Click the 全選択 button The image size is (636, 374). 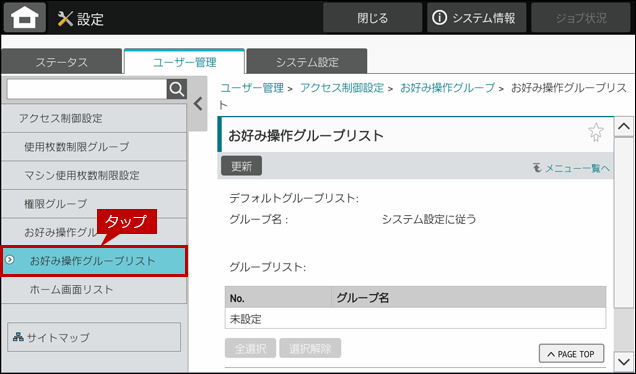(x=250, y=348)
